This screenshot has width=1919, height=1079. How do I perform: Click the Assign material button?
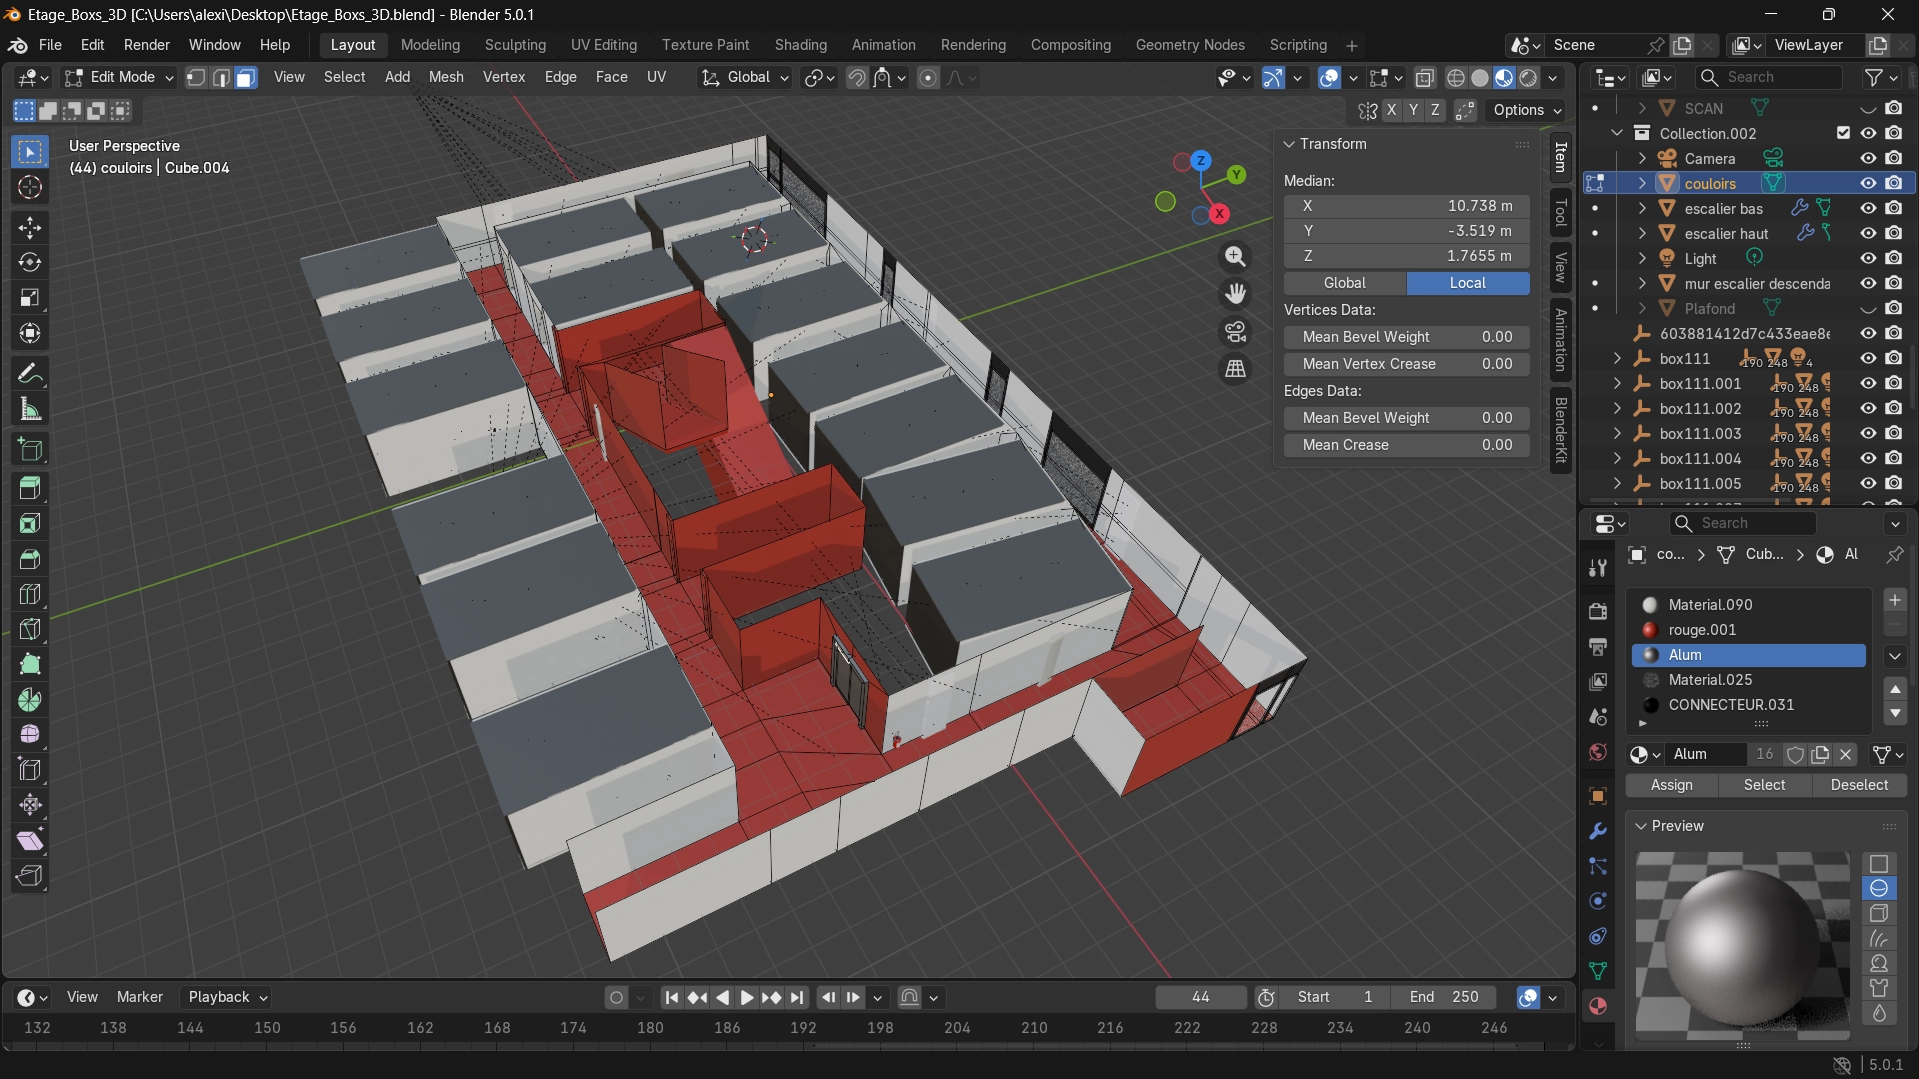(x=1671, y=785)
